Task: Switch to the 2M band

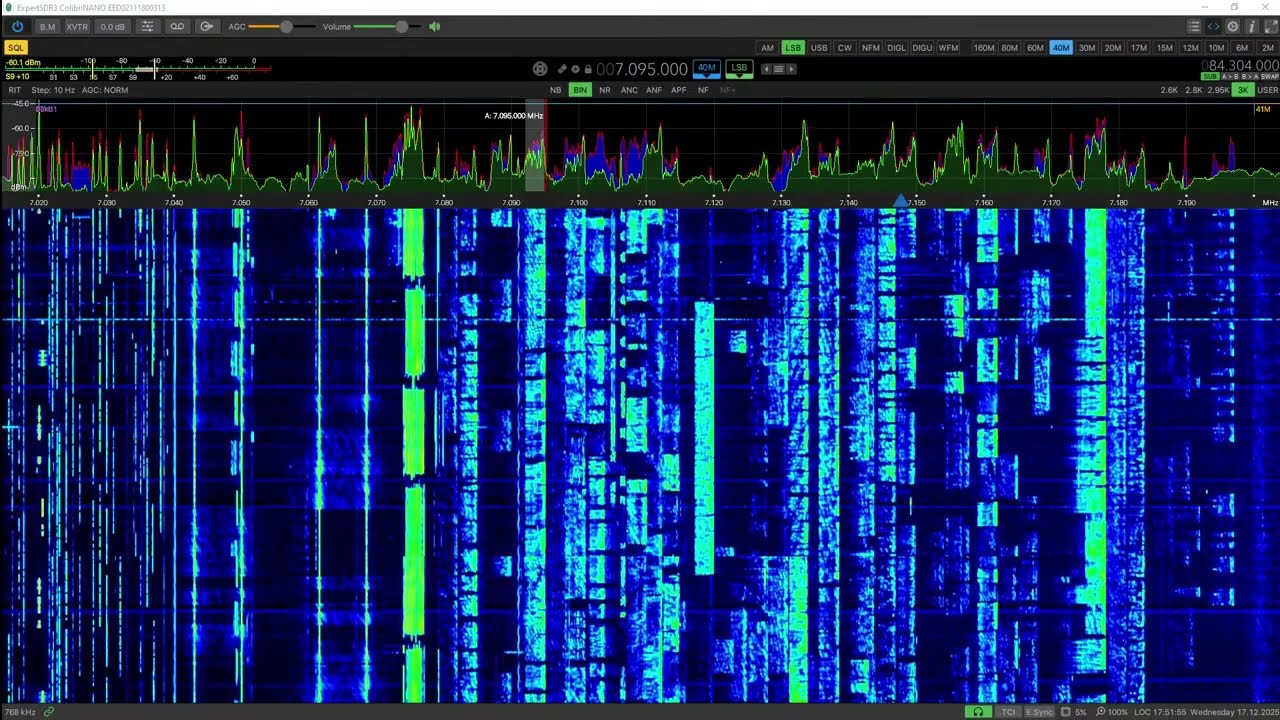Action: [1267, 48]
